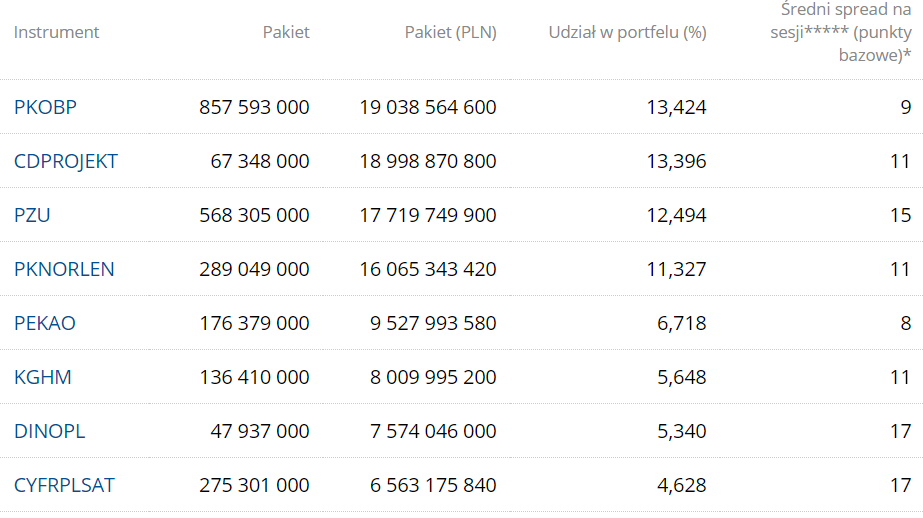Select CDPROJEKT PLN value 18 998 870 800
923x518 pixels.
tap(428, 161)
